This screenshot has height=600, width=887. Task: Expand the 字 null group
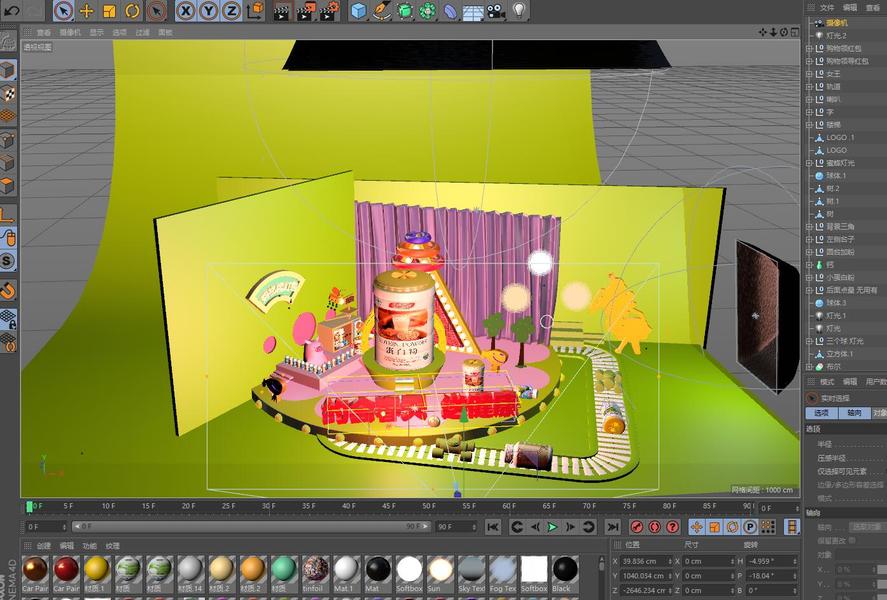click(x=809, y=112)
